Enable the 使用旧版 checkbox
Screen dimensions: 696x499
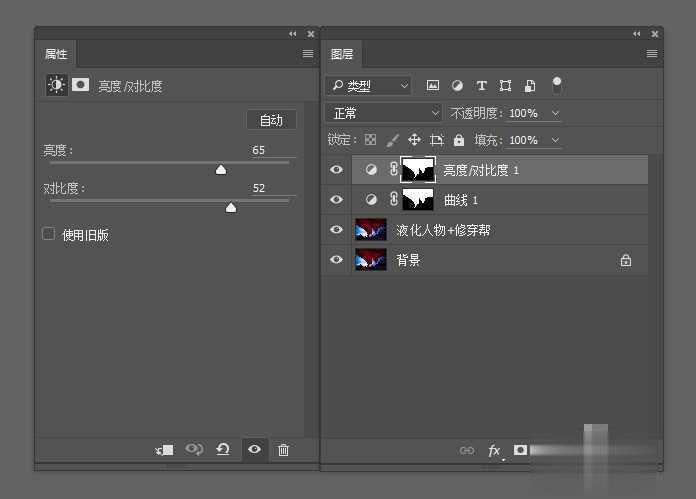coord(48,234)
